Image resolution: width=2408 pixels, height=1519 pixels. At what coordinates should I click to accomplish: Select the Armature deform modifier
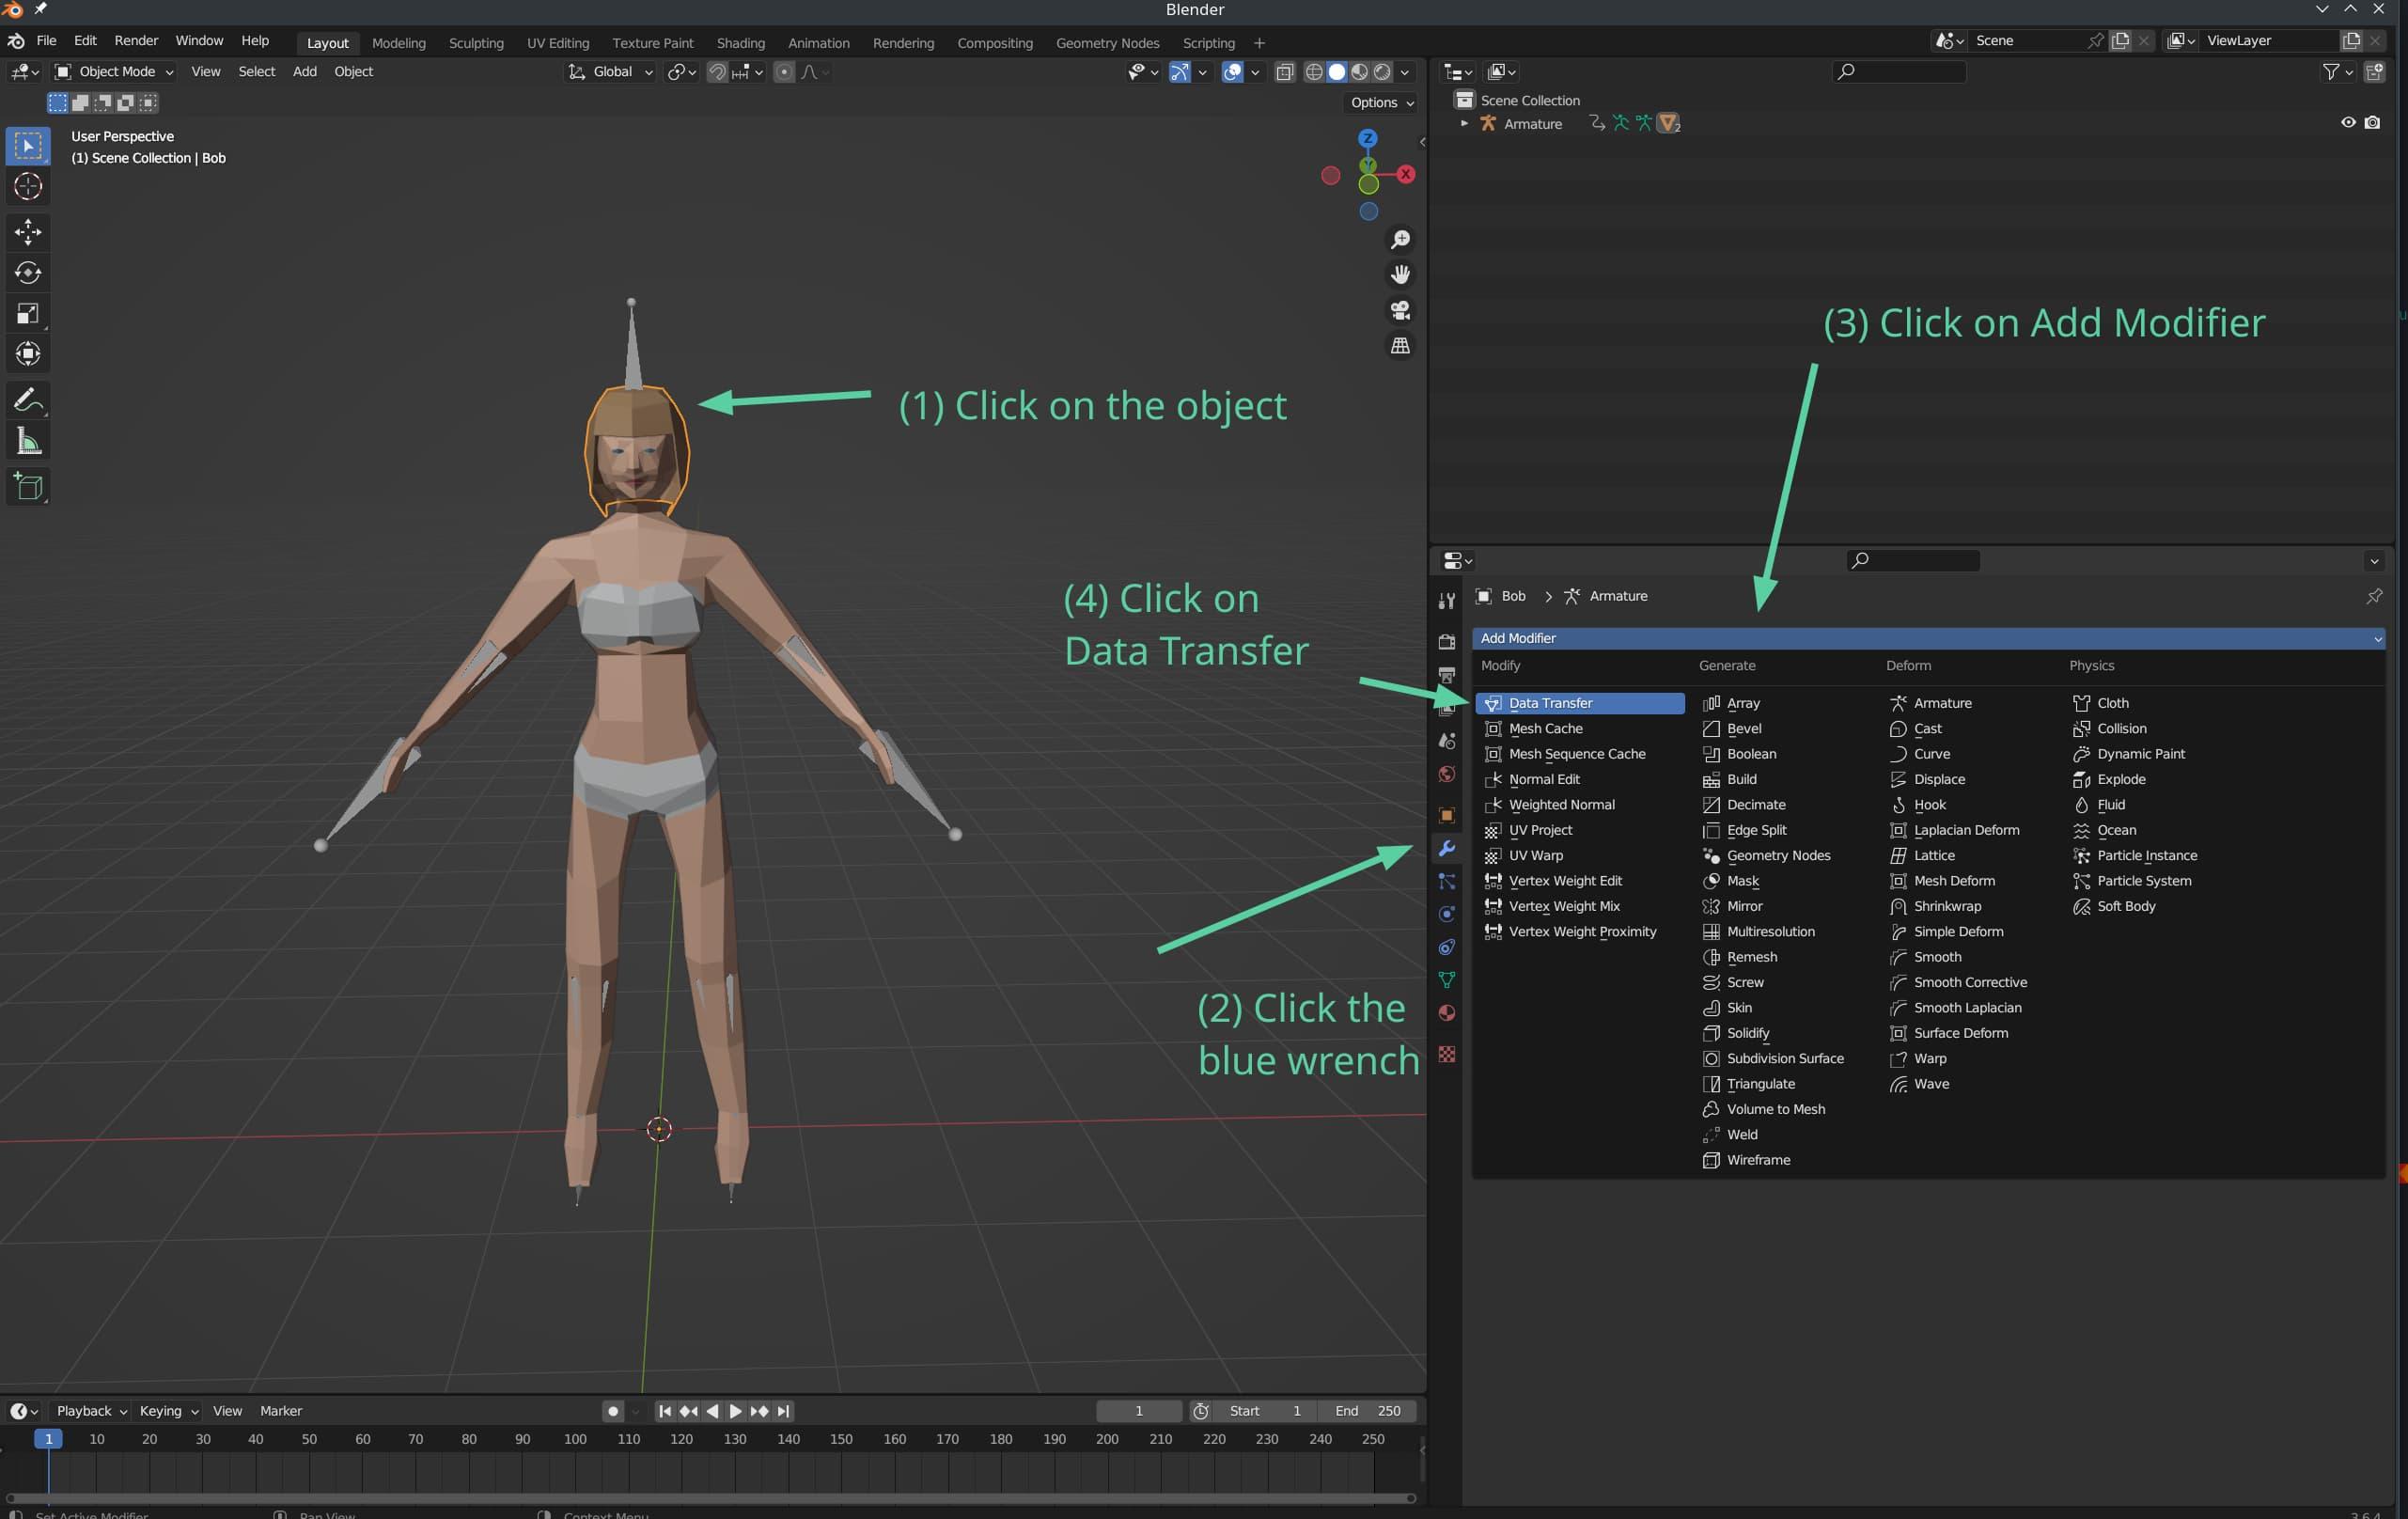pos(1941,702)
